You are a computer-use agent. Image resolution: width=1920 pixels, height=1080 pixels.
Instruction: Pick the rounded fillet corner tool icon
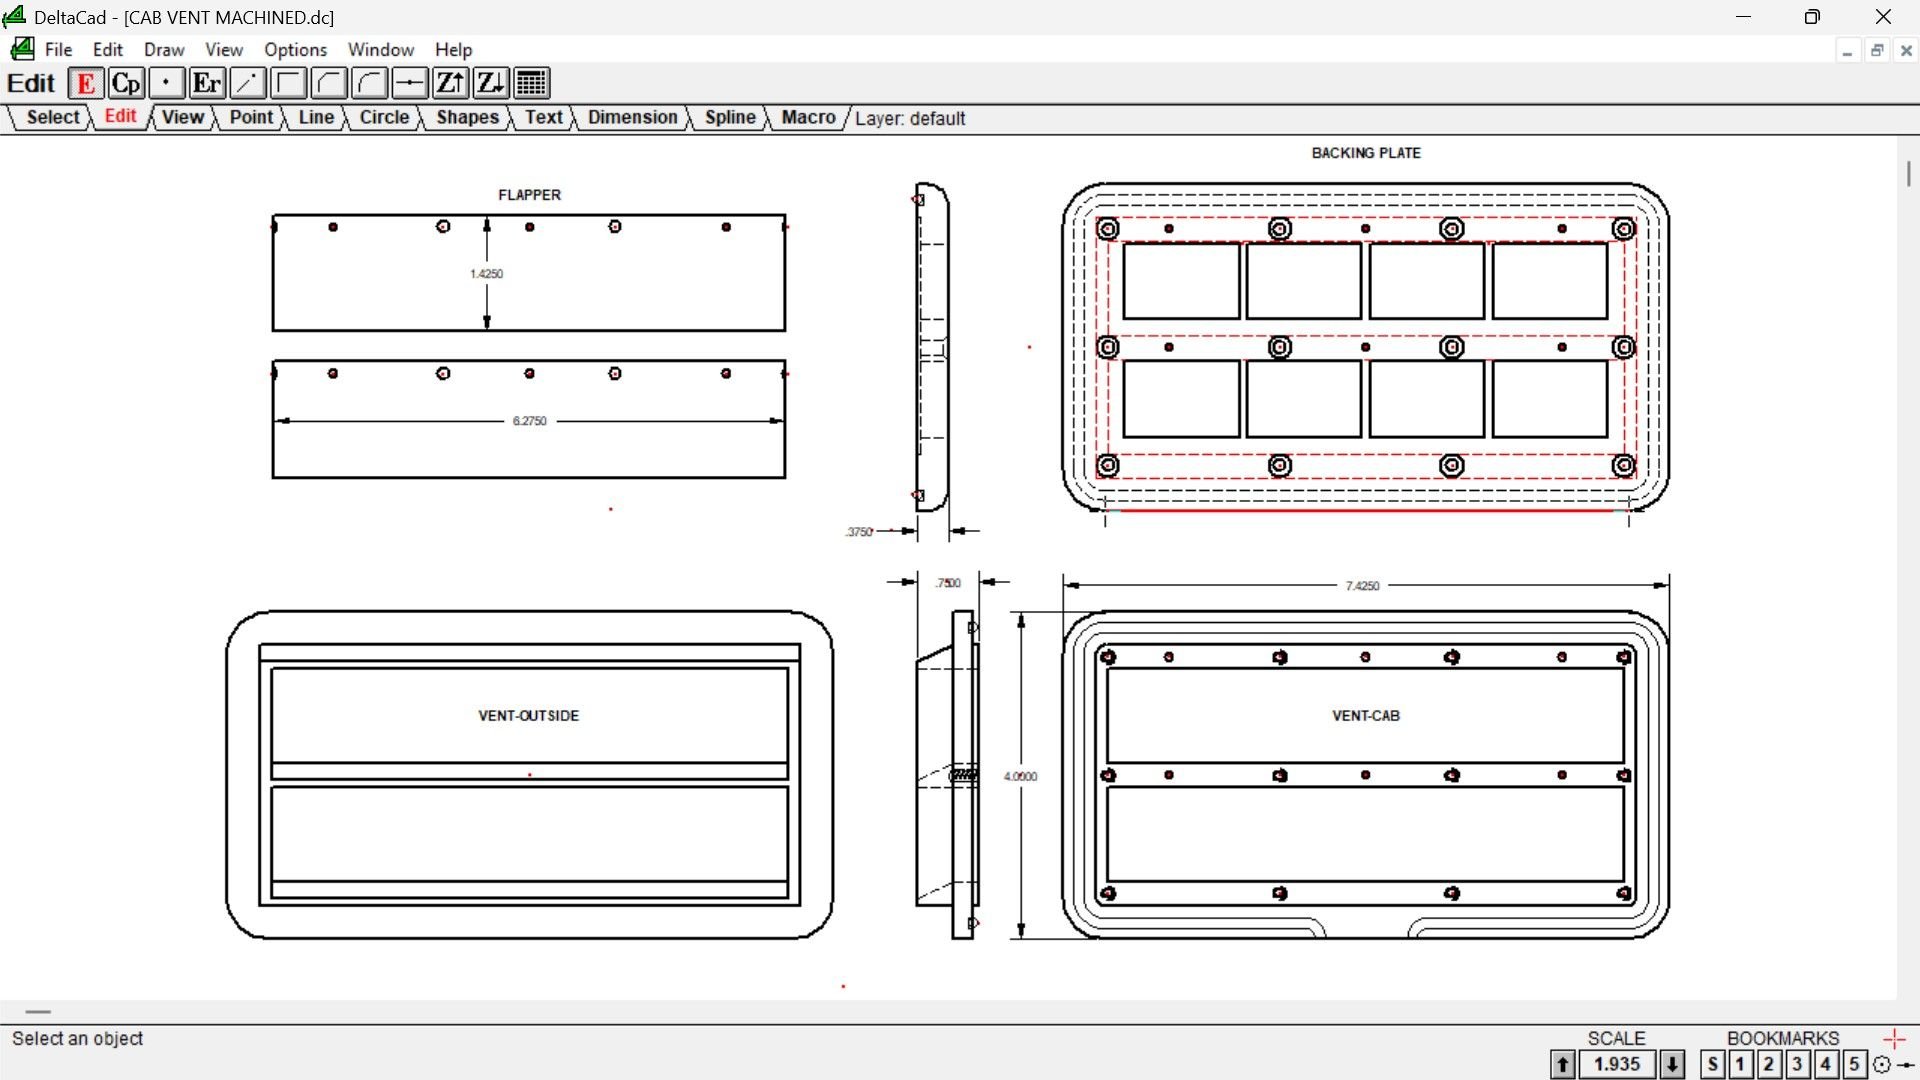(x=370, y=83)
